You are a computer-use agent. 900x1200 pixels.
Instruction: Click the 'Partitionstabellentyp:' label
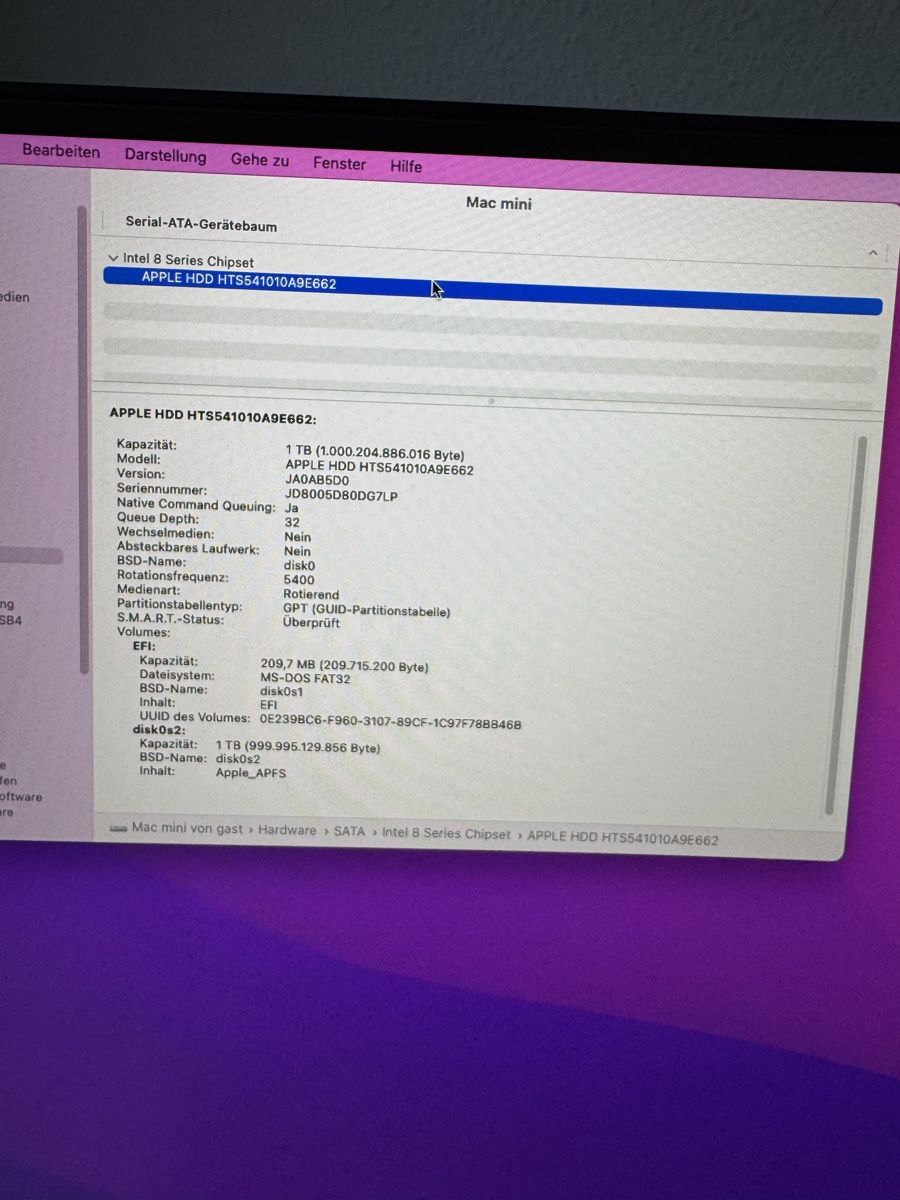[x=179, y=605]
